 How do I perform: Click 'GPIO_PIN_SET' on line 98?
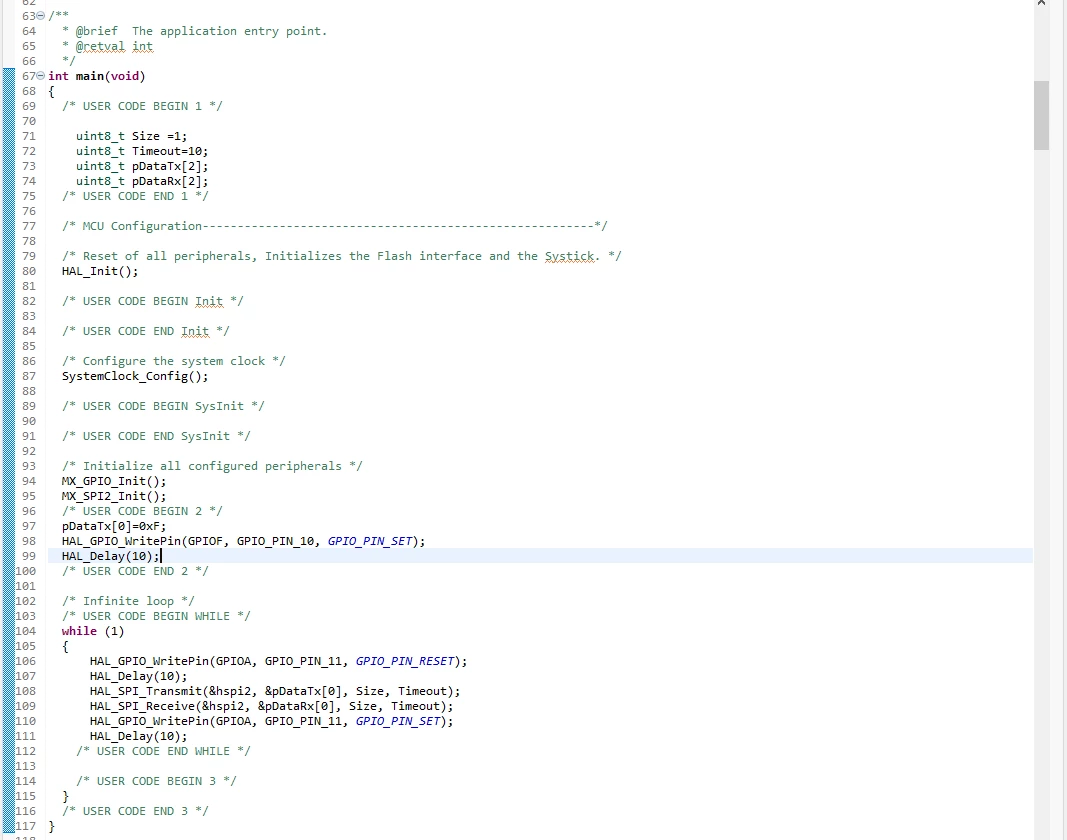point(370,541)
